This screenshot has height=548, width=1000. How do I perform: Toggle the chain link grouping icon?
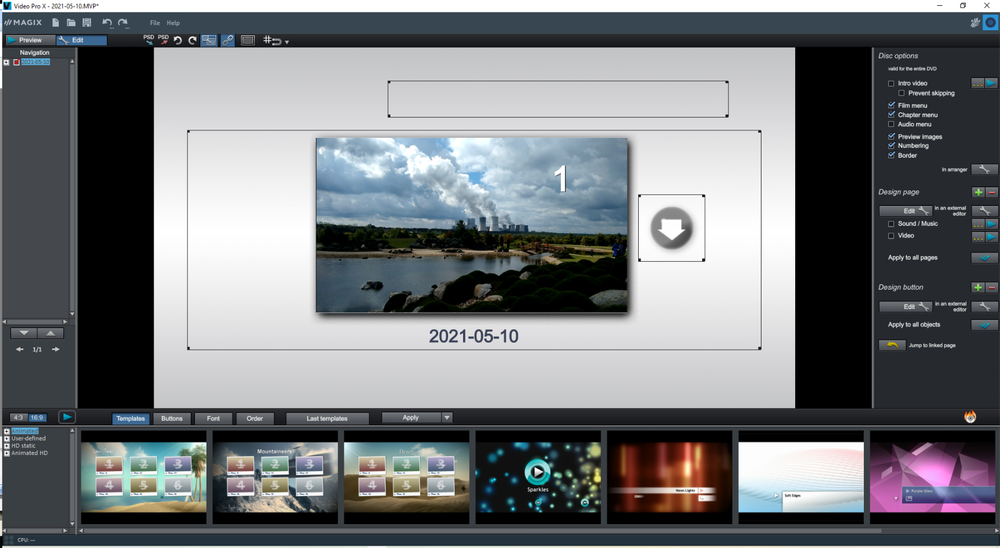228,40
